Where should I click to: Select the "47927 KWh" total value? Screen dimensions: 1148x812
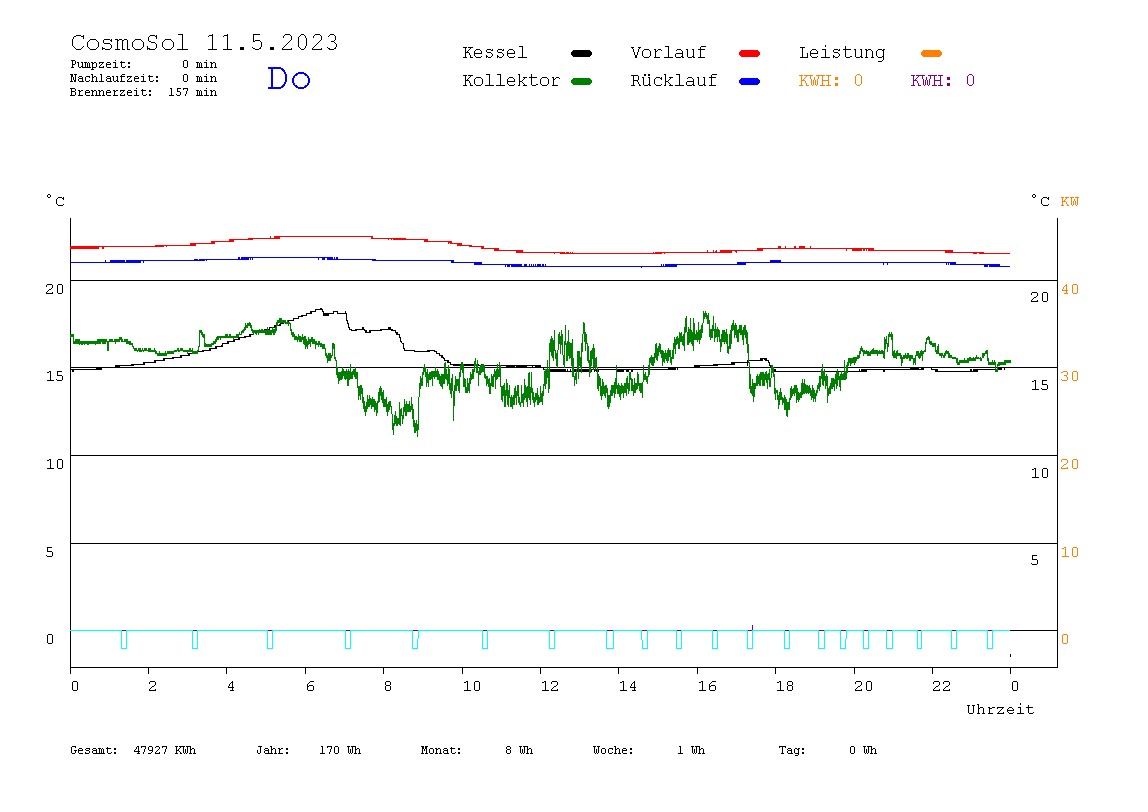click(165, 750)
